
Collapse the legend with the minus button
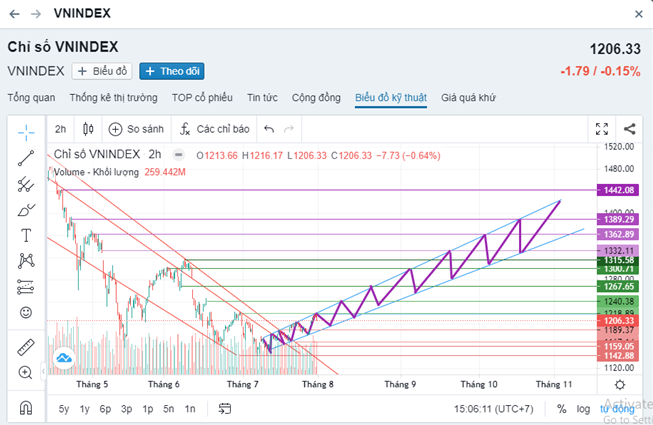(179, 155)
